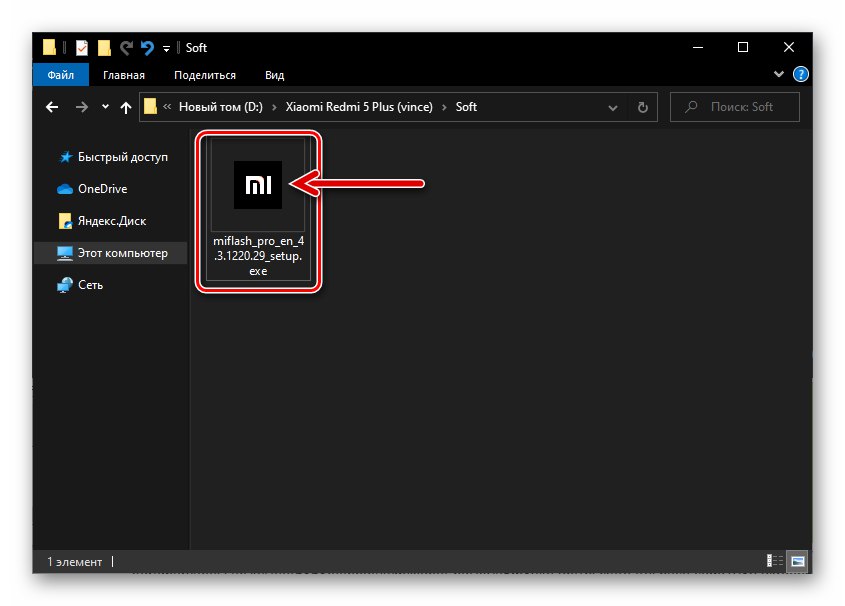Switch to large icons view in status bar
This screenshot has width=845, height=606.
pos(798,561)
